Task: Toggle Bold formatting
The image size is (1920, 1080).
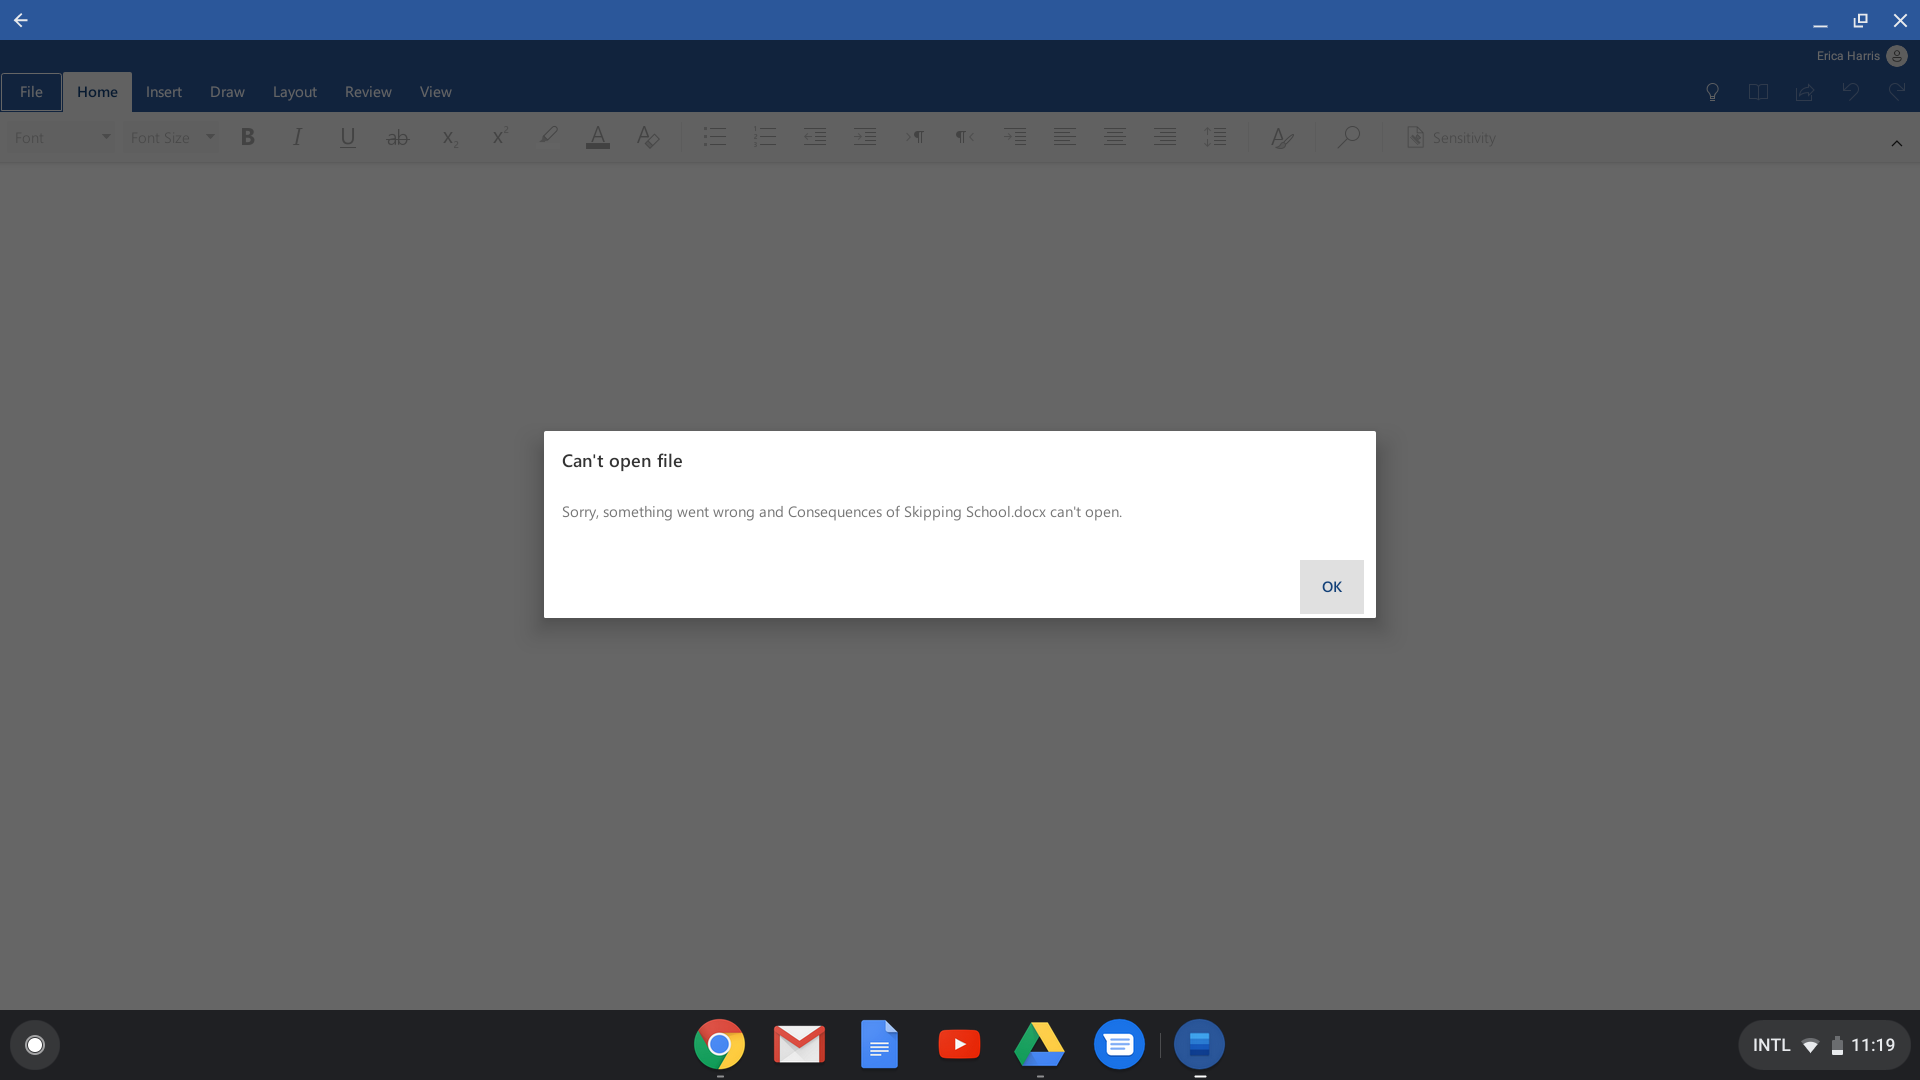Action: coord(247,138)
